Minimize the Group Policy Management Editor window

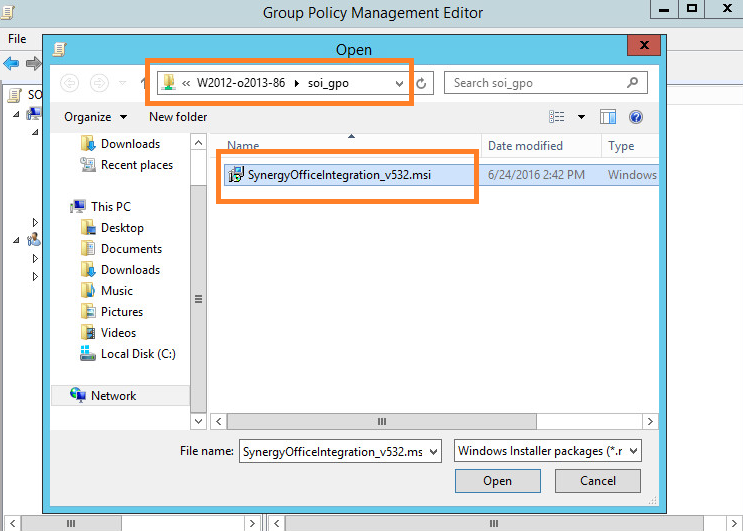[x=664, y=9]
